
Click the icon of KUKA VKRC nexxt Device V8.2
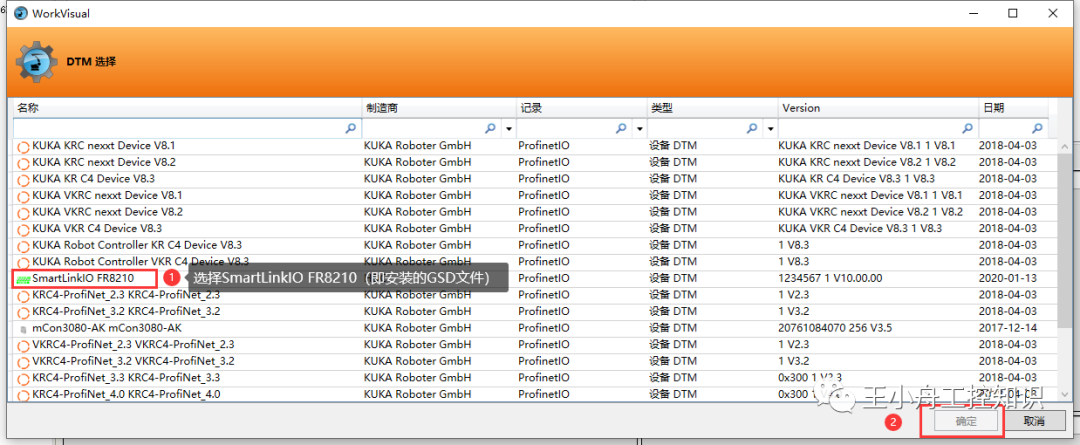pyautogui.click(x=23, y=213)
